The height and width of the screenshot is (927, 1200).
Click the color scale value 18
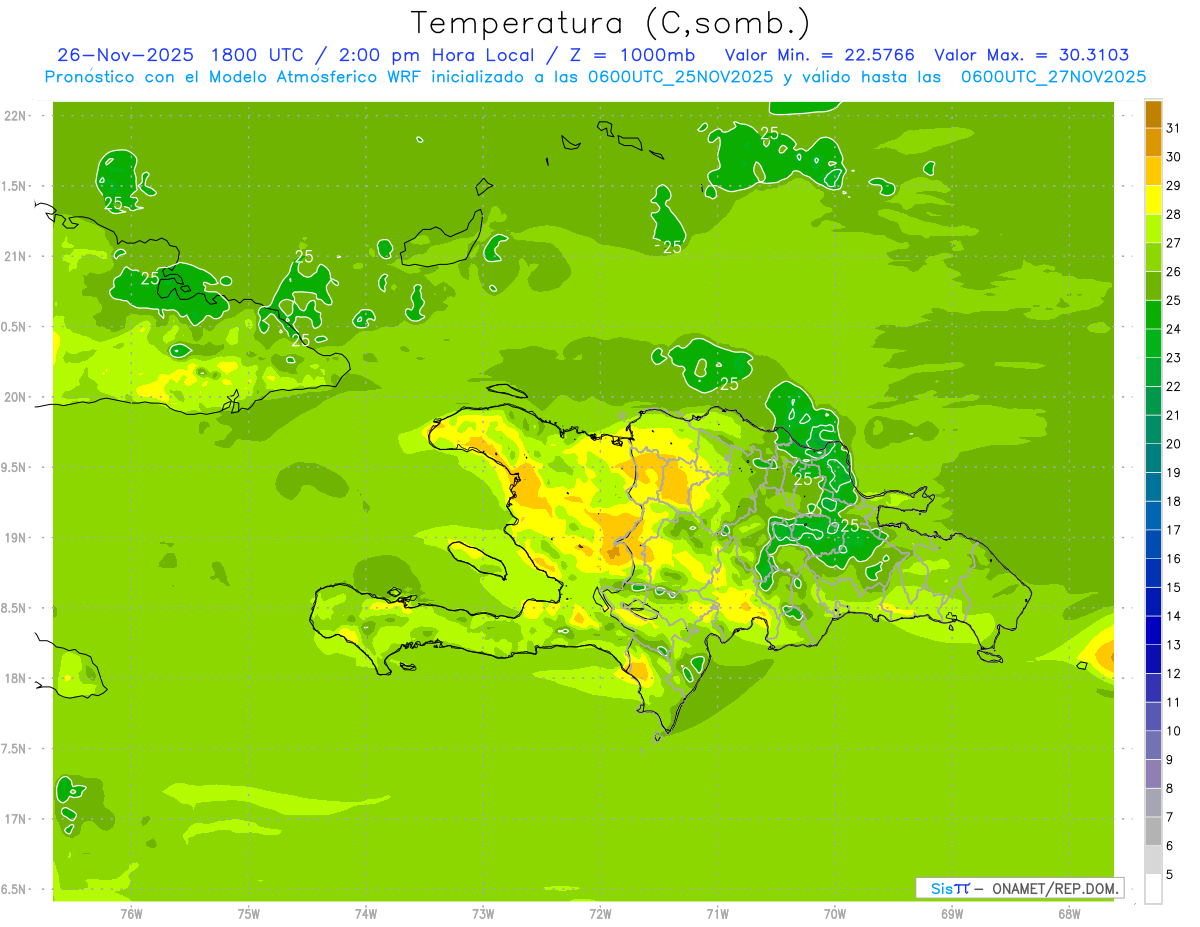[x=1174, y=501]
